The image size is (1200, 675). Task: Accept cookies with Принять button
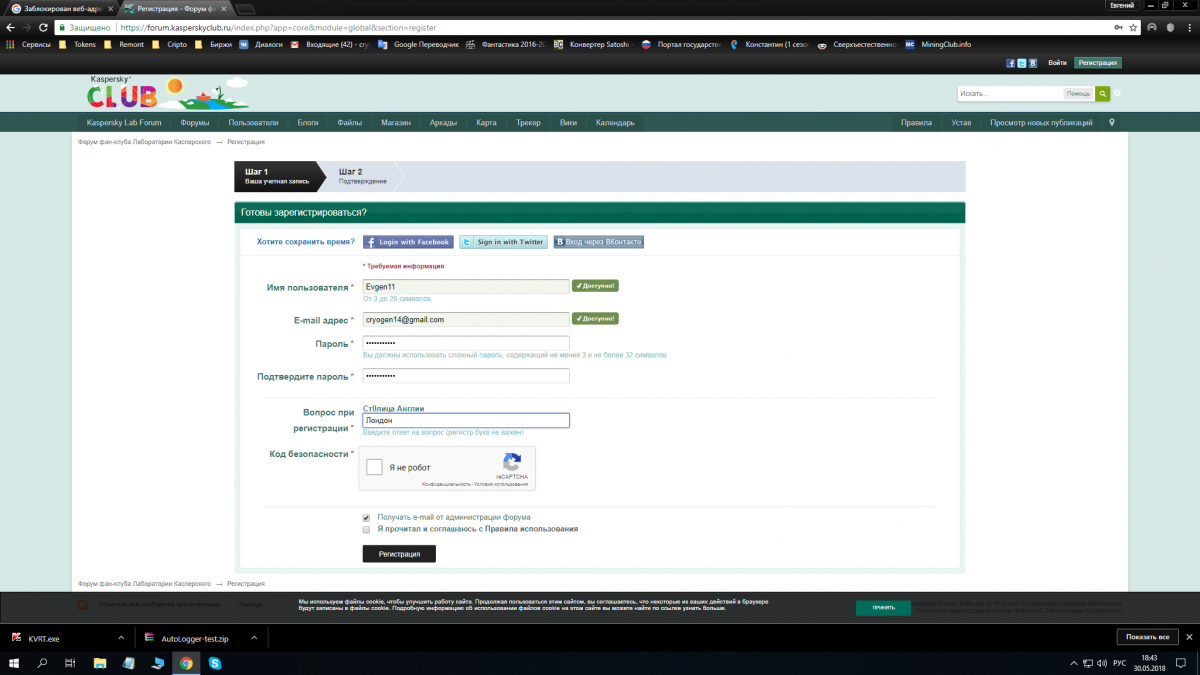click(883, 607)
